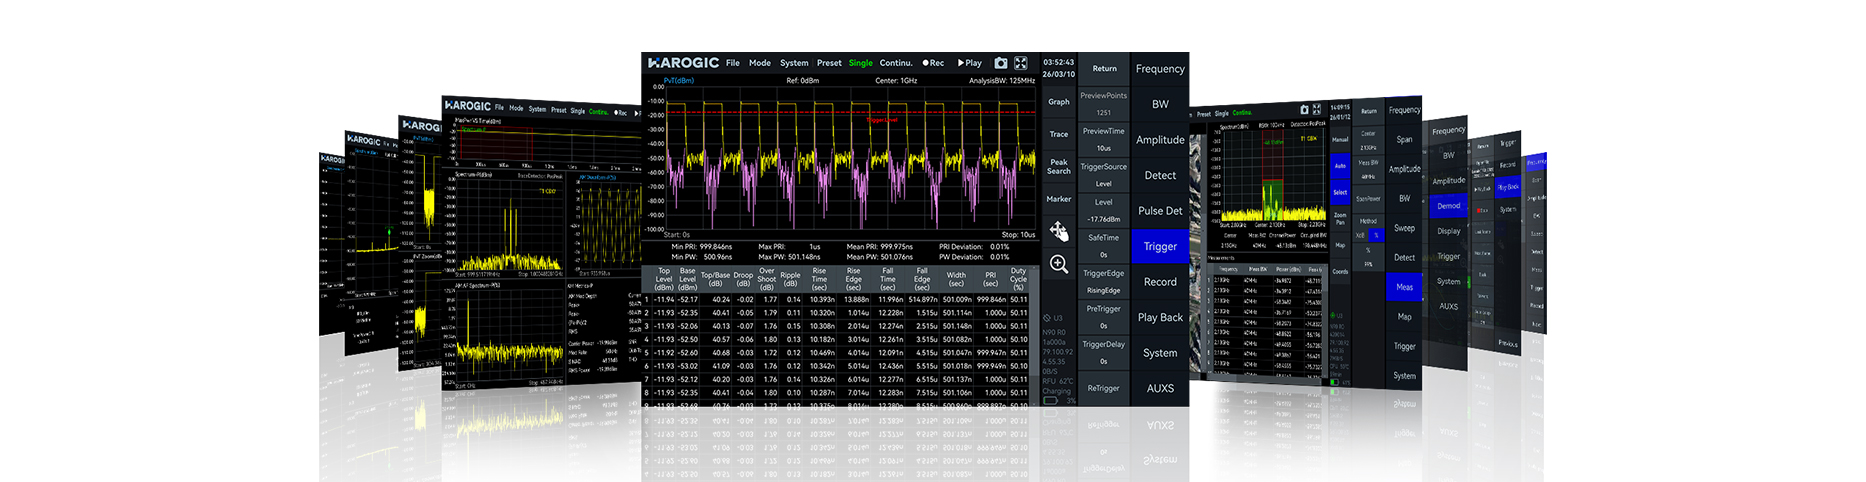Open the Mode menu on center screen

(760, 63)
